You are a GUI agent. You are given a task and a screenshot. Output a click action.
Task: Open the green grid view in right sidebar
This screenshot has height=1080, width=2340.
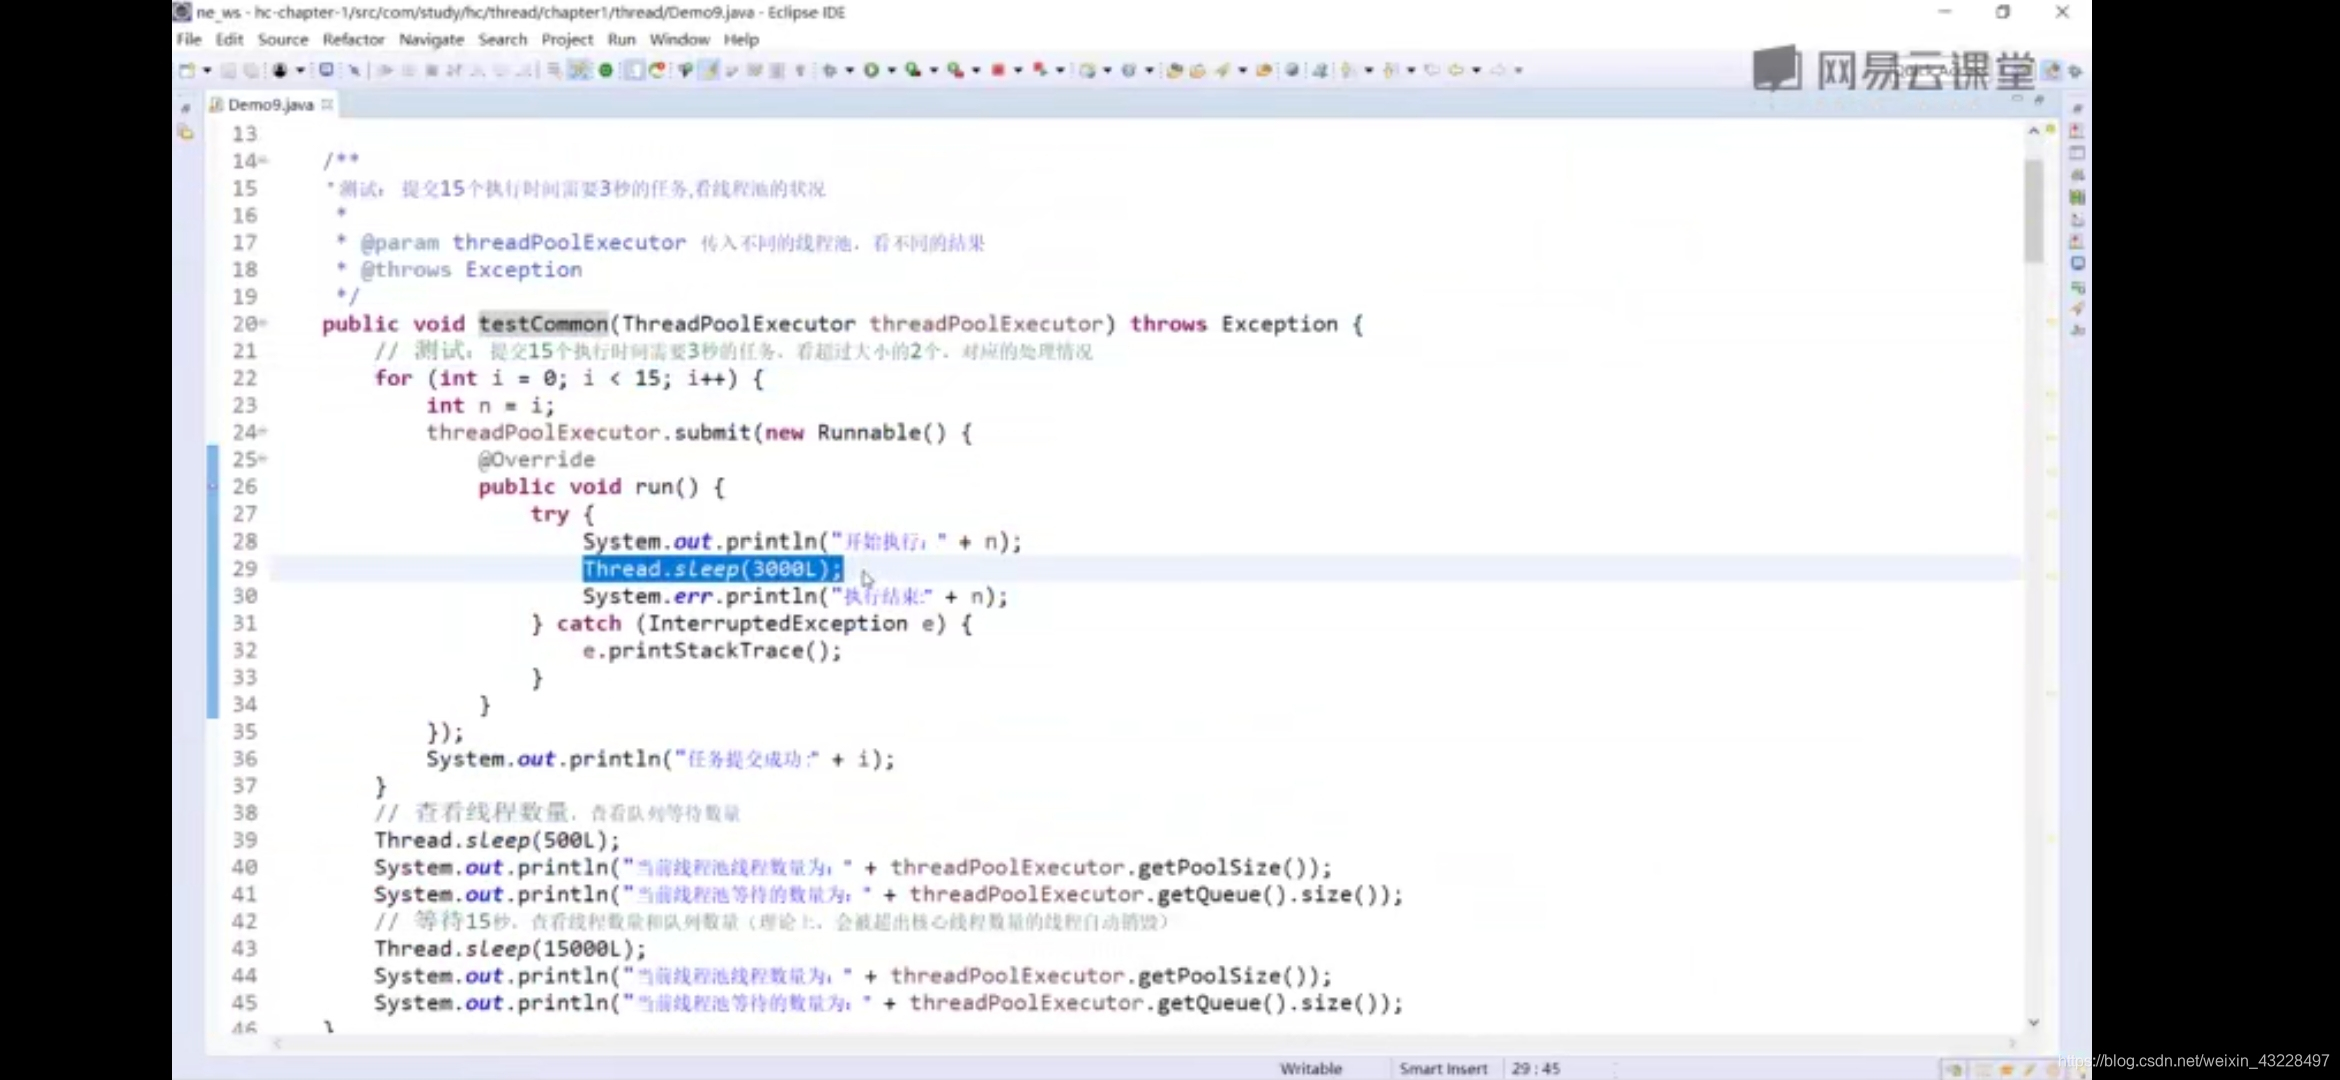click(x=2077, y=197)
